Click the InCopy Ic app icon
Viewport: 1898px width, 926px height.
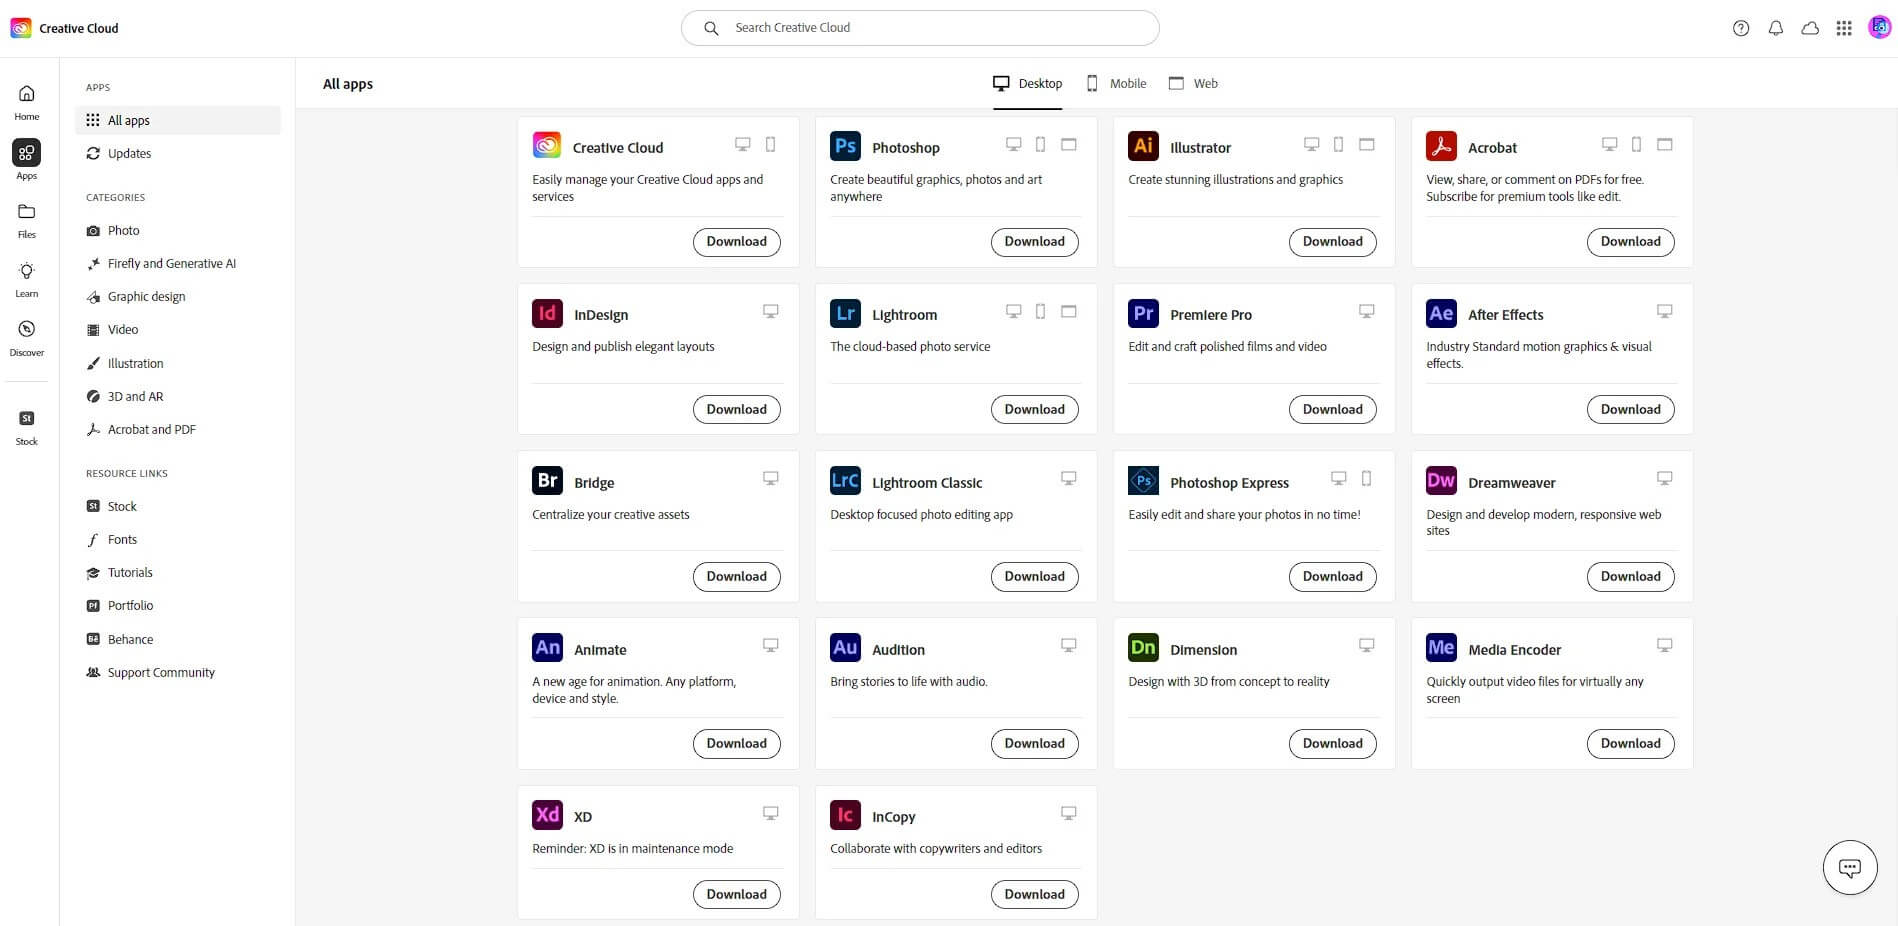[x=845, y=815]
